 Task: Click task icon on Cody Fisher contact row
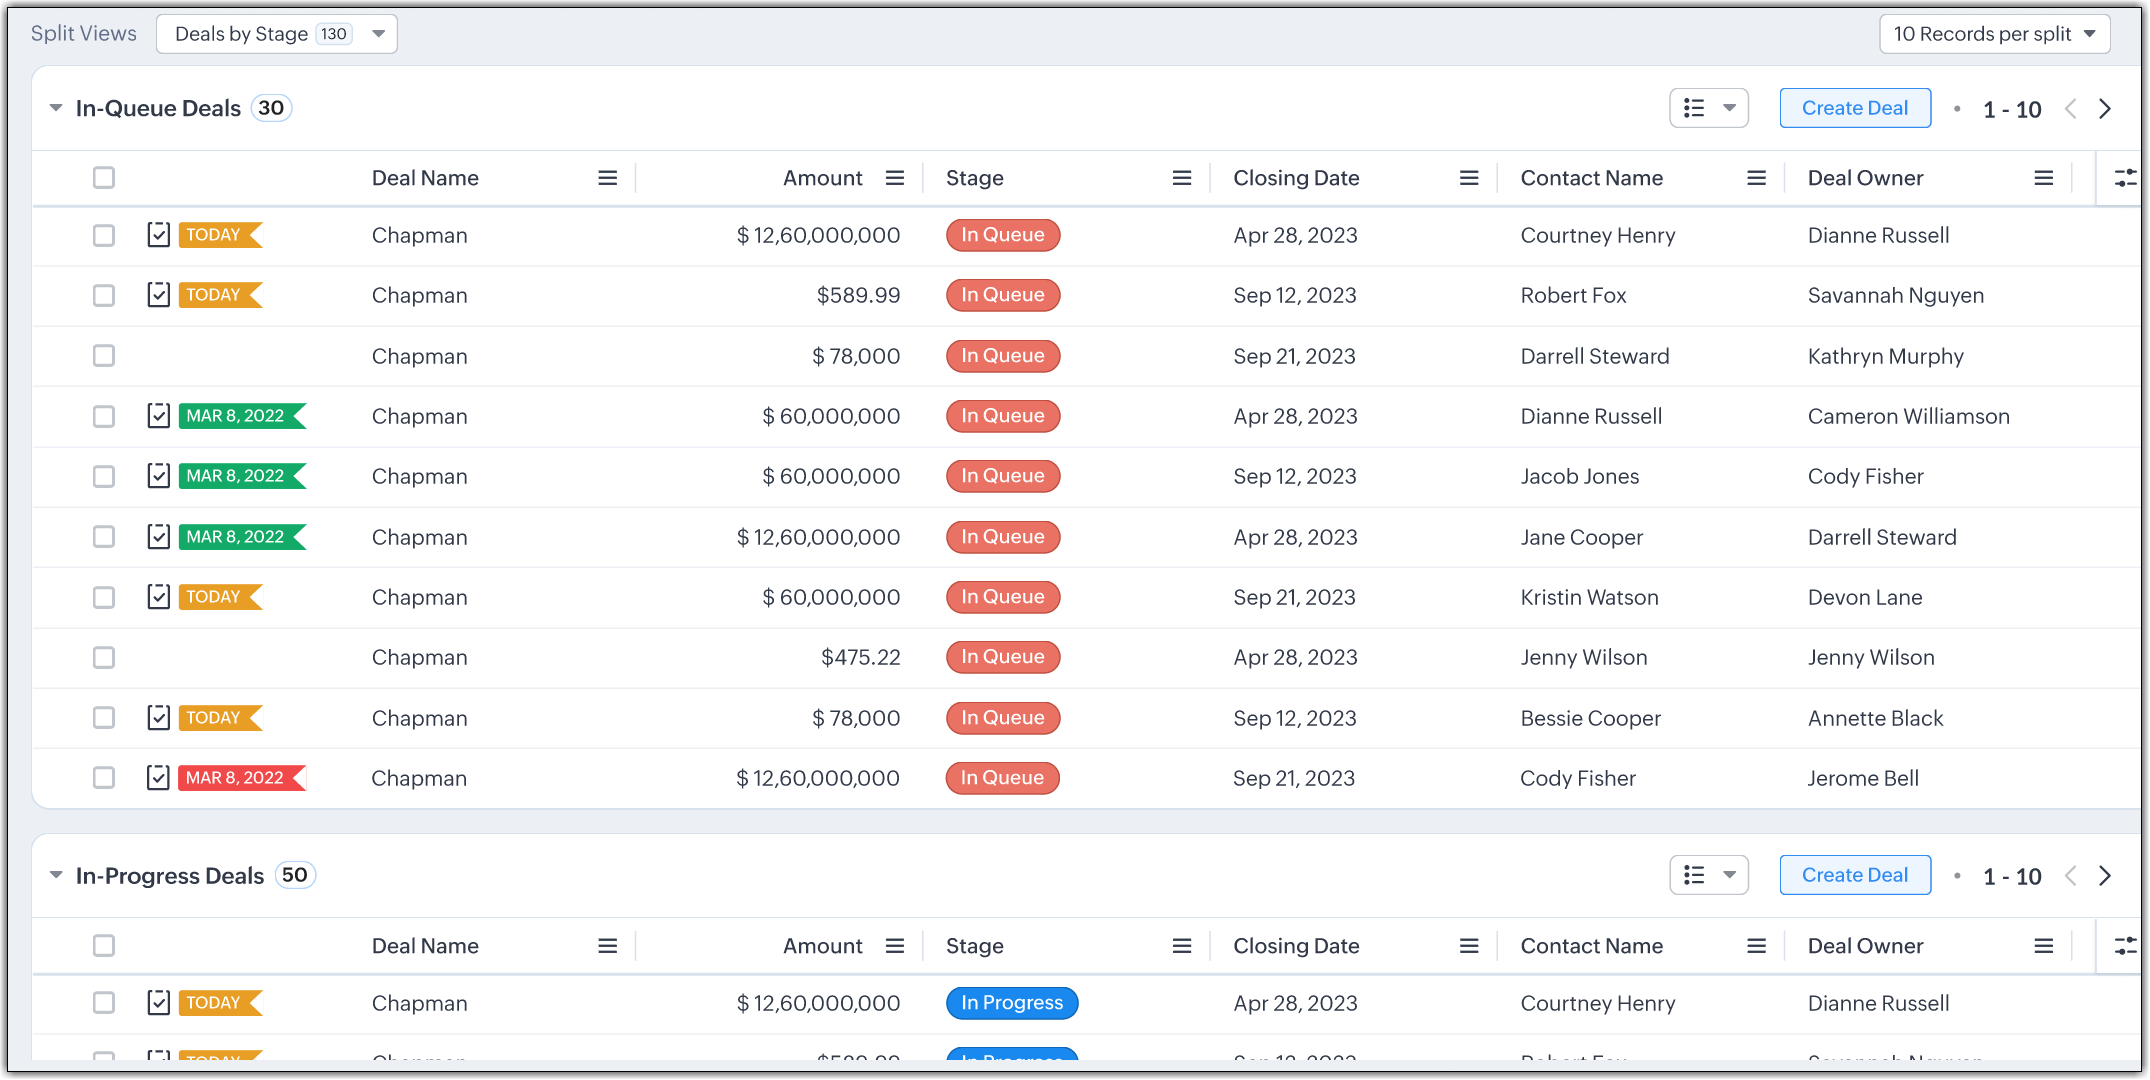(158, 778)
